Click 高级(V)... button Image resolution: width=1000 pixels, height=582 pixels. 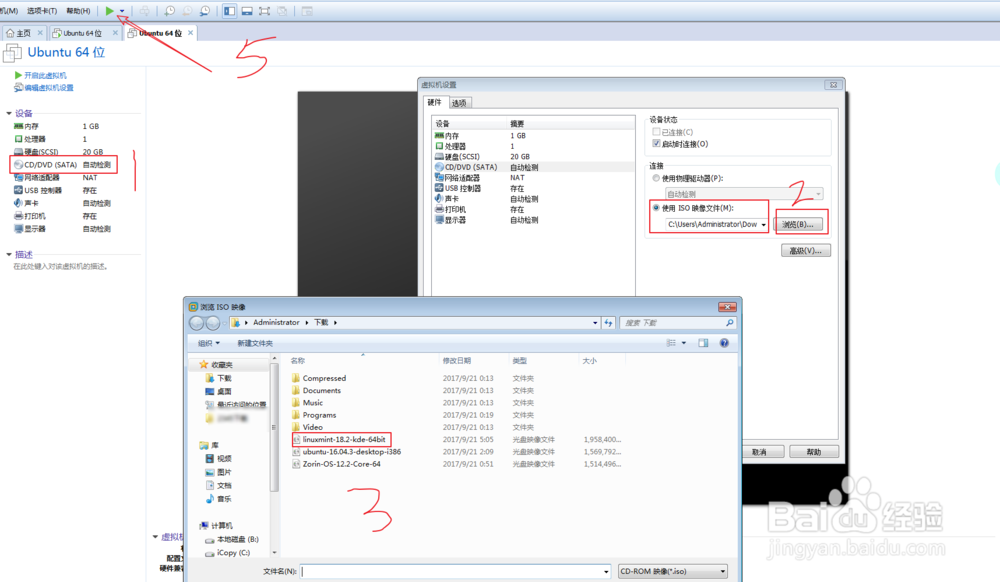(x=805, y=251)
